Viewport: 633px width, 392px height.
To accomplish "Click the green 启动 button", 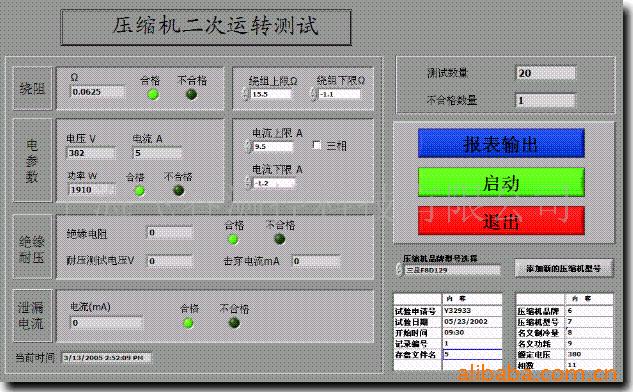I will click(501, 182).
